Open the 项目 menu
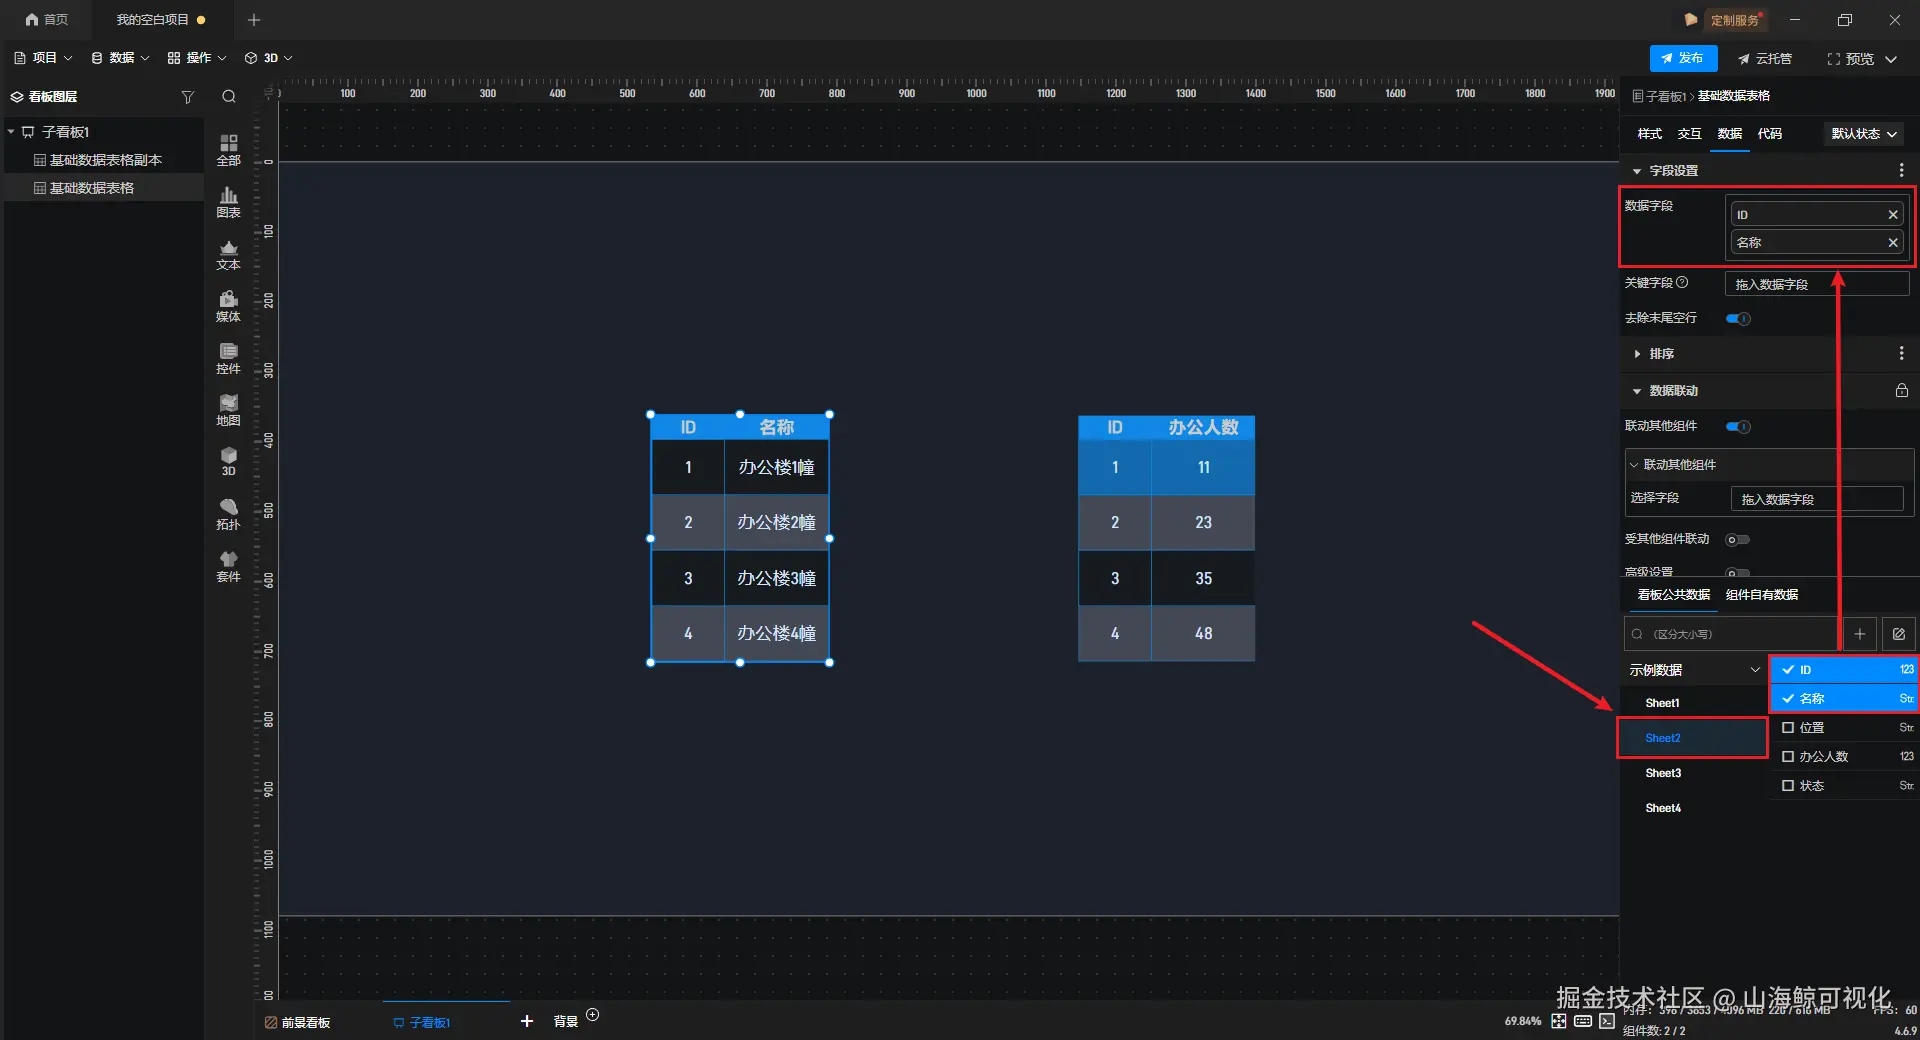This screenshot has height=1040, width=1920. click(43, 58)
